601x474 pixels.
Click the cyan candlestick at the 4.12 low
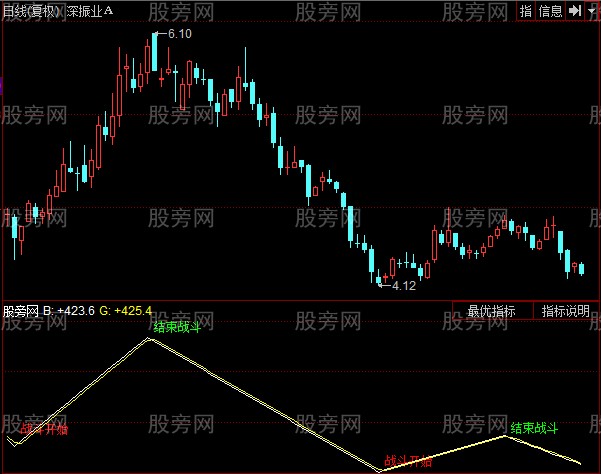(x=379, y=281)
